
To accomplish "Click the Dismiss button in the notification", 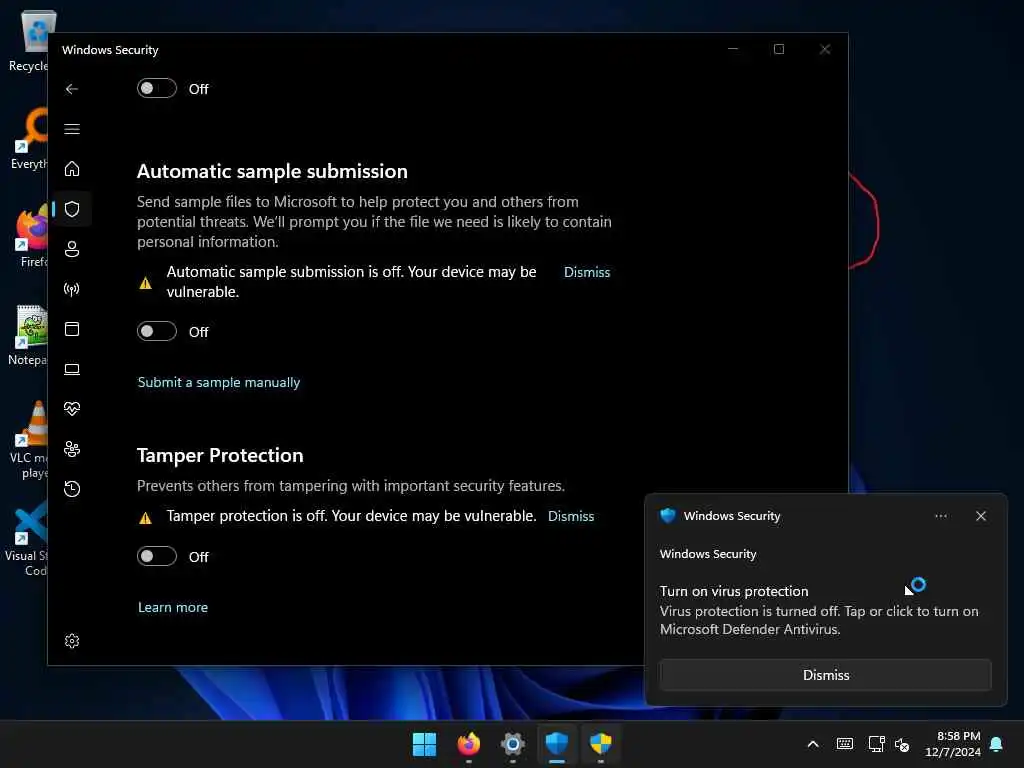I will pos(825,675).
